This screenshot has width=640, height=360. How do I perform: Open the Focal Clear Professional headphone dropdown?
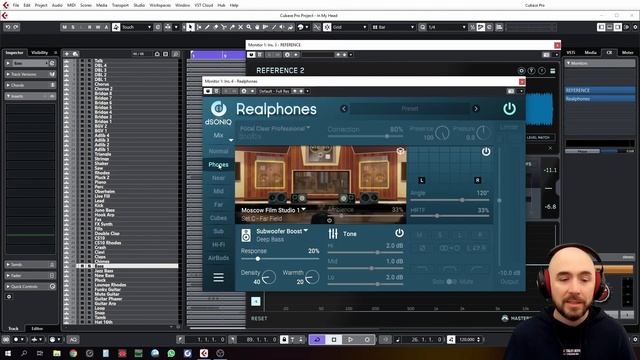(275, 128)
